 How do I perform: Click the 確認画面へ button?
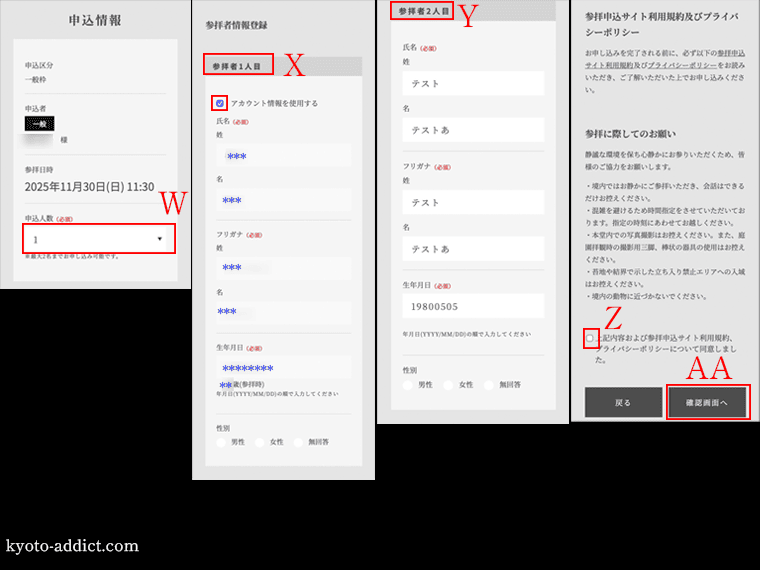706,402
